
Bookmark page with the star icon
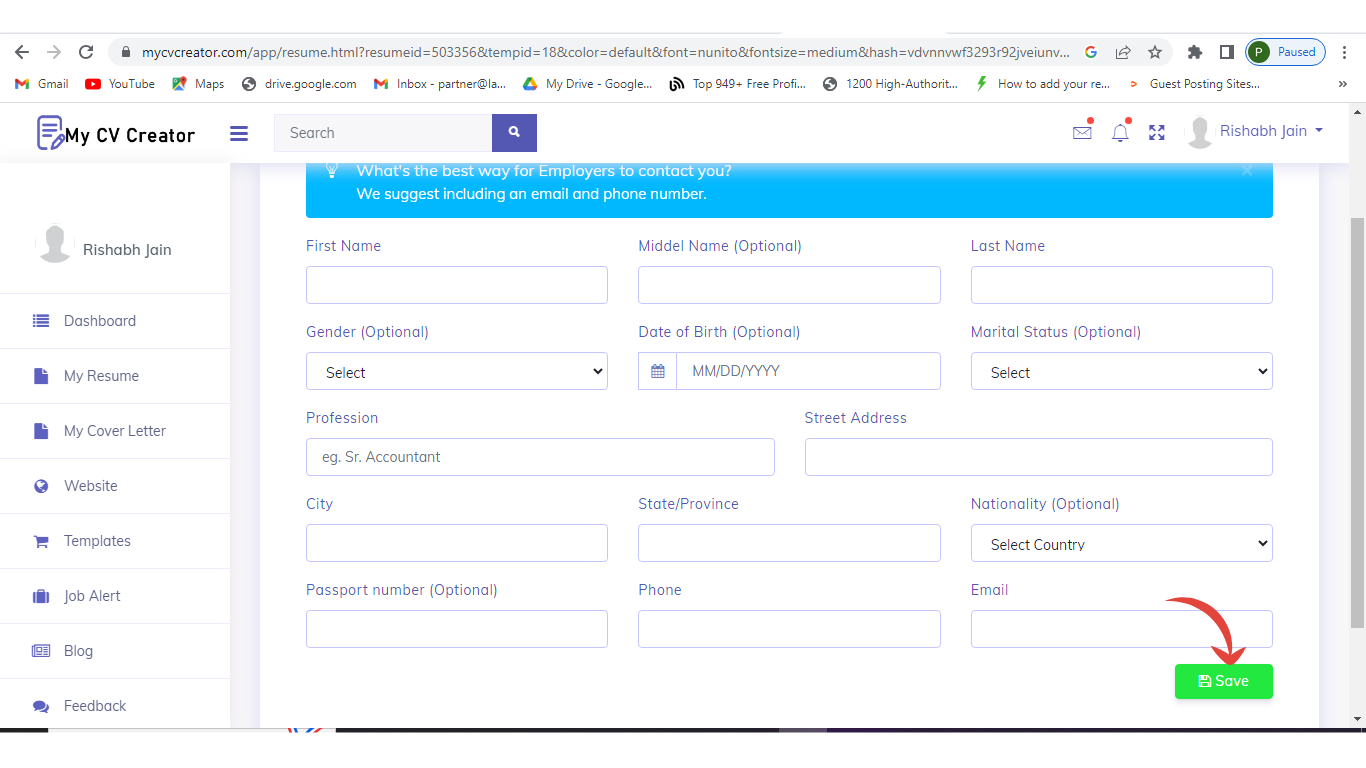1155,52
